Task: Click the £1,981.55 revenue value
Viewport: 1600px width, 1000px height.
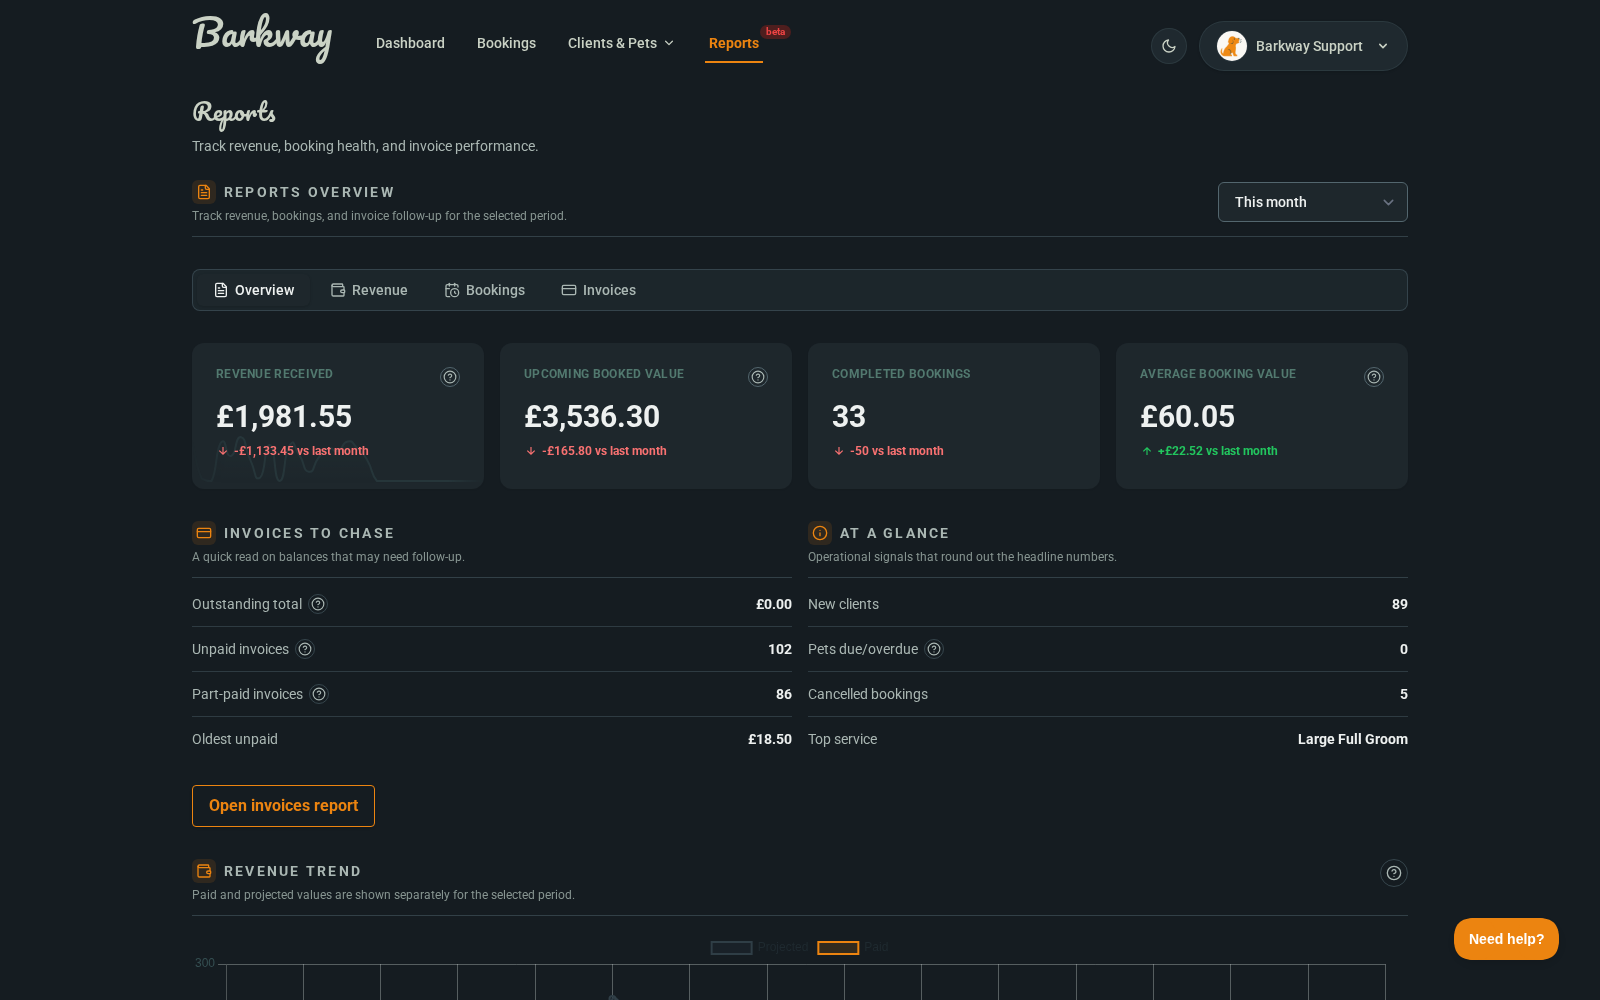Action: [284, 416]
